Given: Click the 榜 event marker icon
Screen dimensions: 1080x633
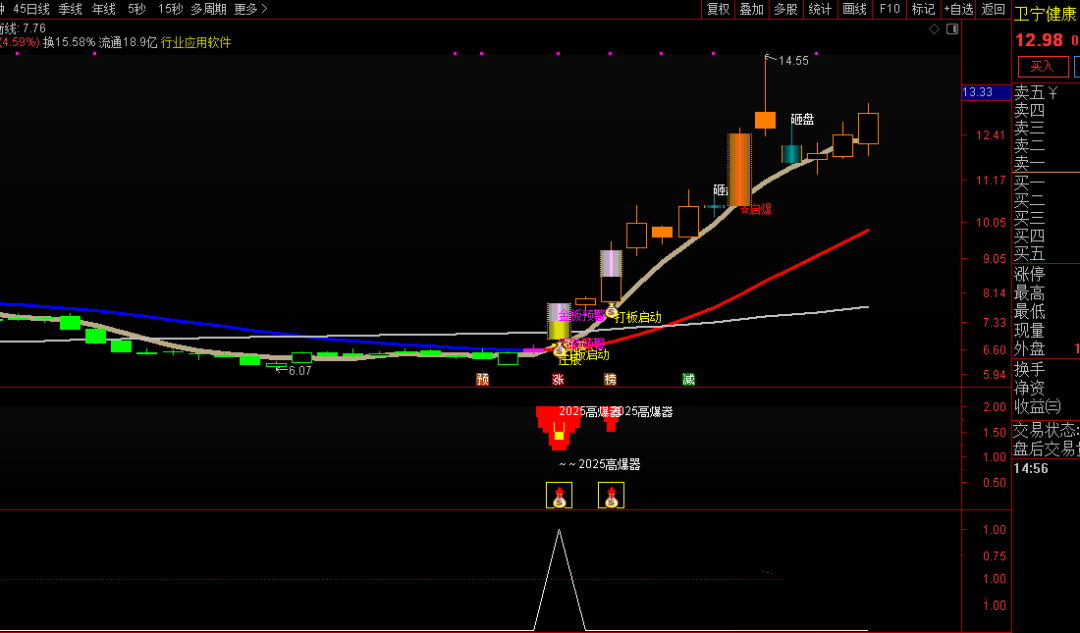Looking at the screenshot, I should [x=610, y=380].
